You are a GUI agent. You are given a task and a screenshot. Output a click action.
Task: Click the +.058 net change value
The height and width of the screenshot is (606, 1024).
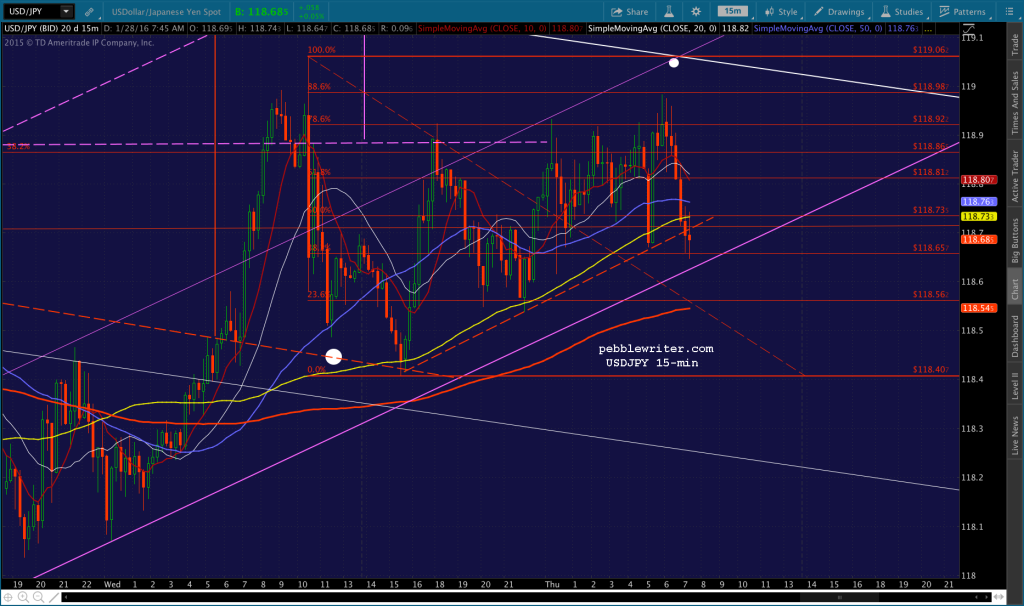tap(309, 8)
